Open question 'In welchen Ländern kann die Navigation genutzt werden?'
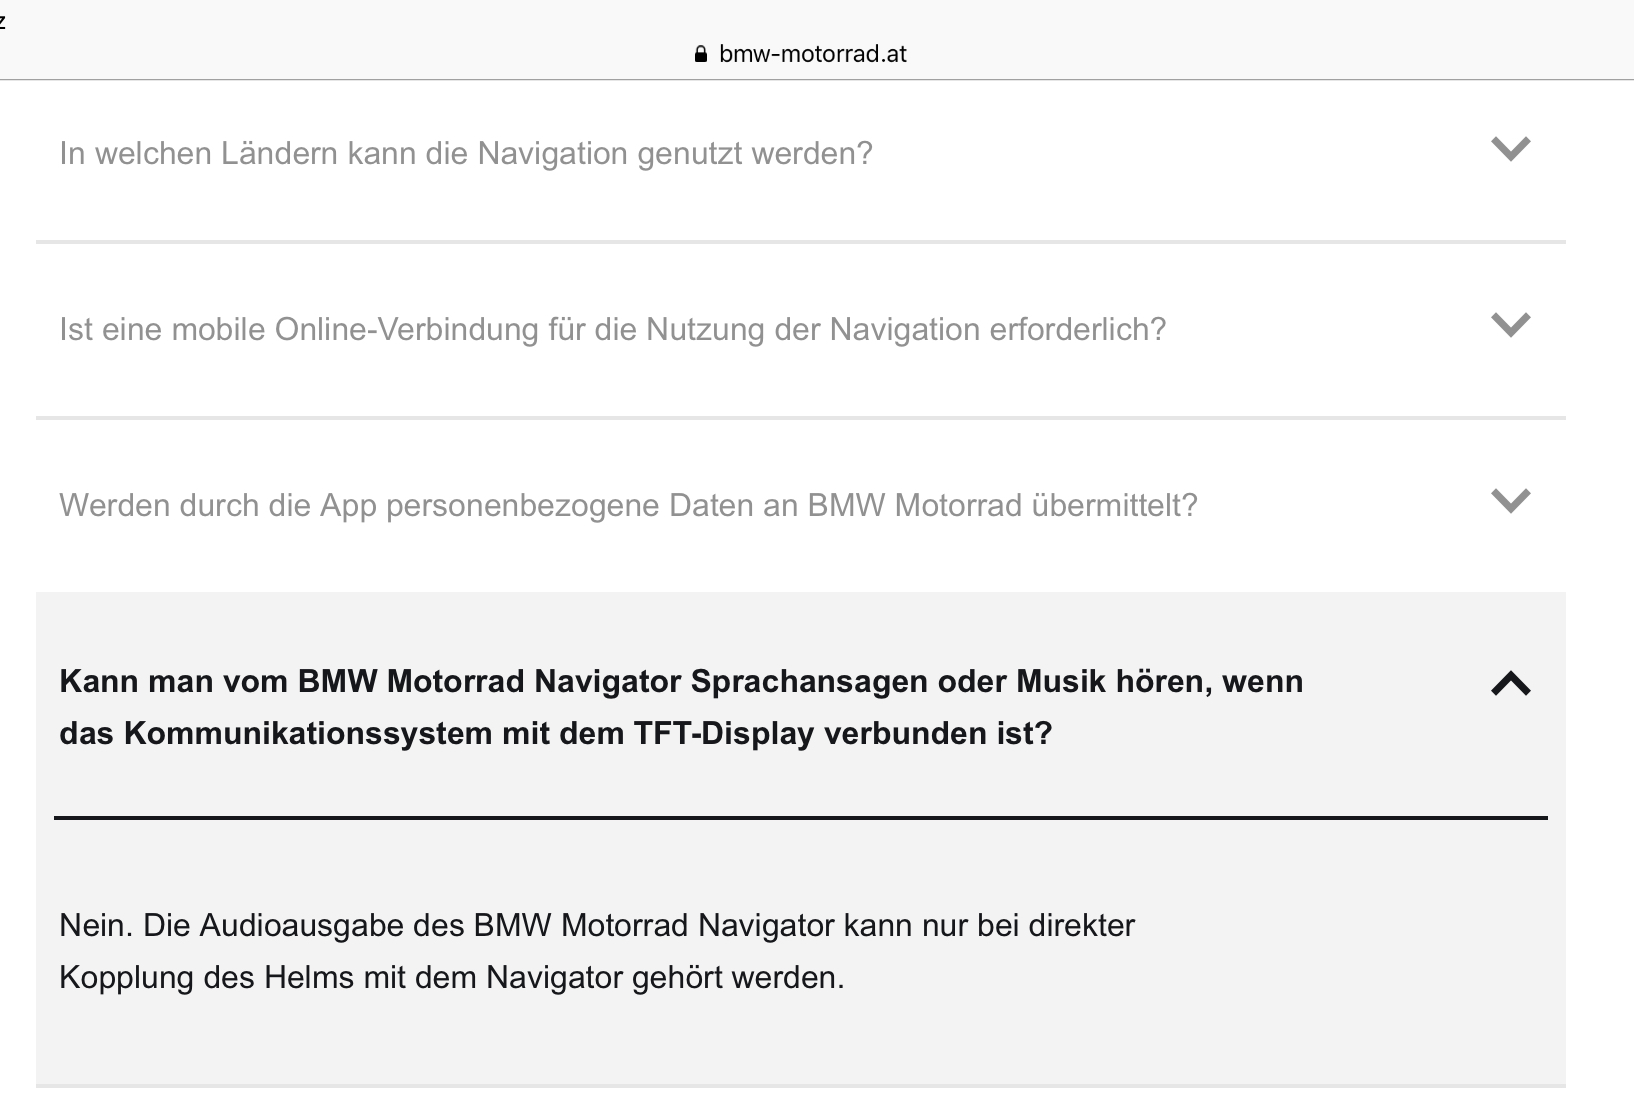The width and height of the screenshot is (1634, 1101). 465,153
